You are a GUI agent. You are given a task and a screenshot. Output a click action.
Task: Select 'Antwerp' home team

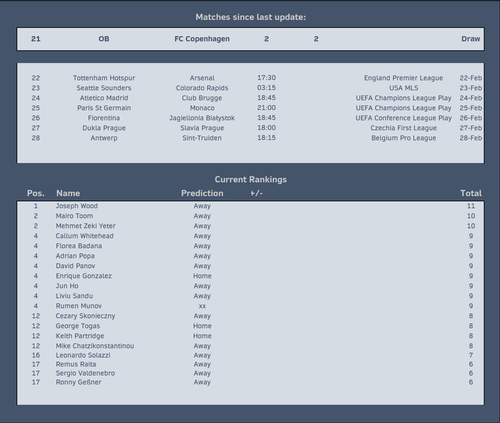[x=104, y=138]
